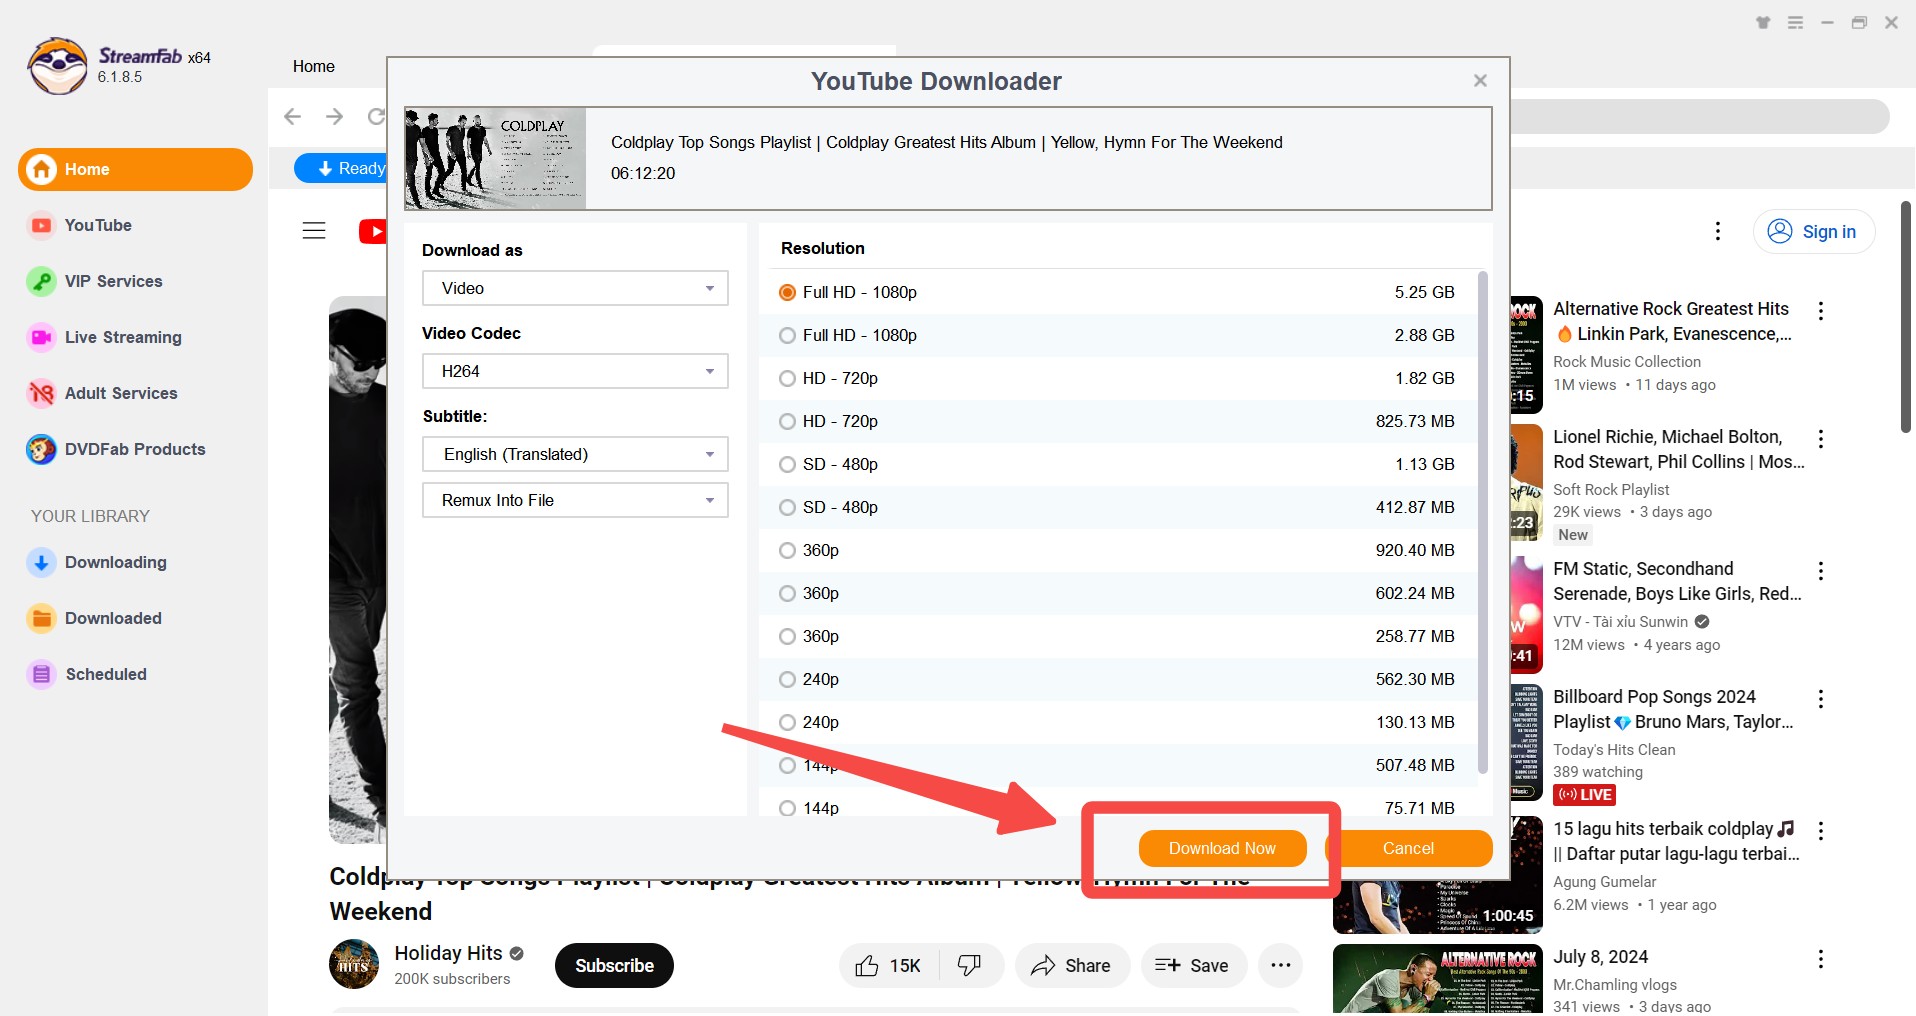Click the Scheduled library icon
Image resolution: width=1916 pixels, height=1016 pixels.
click(41, 674)
